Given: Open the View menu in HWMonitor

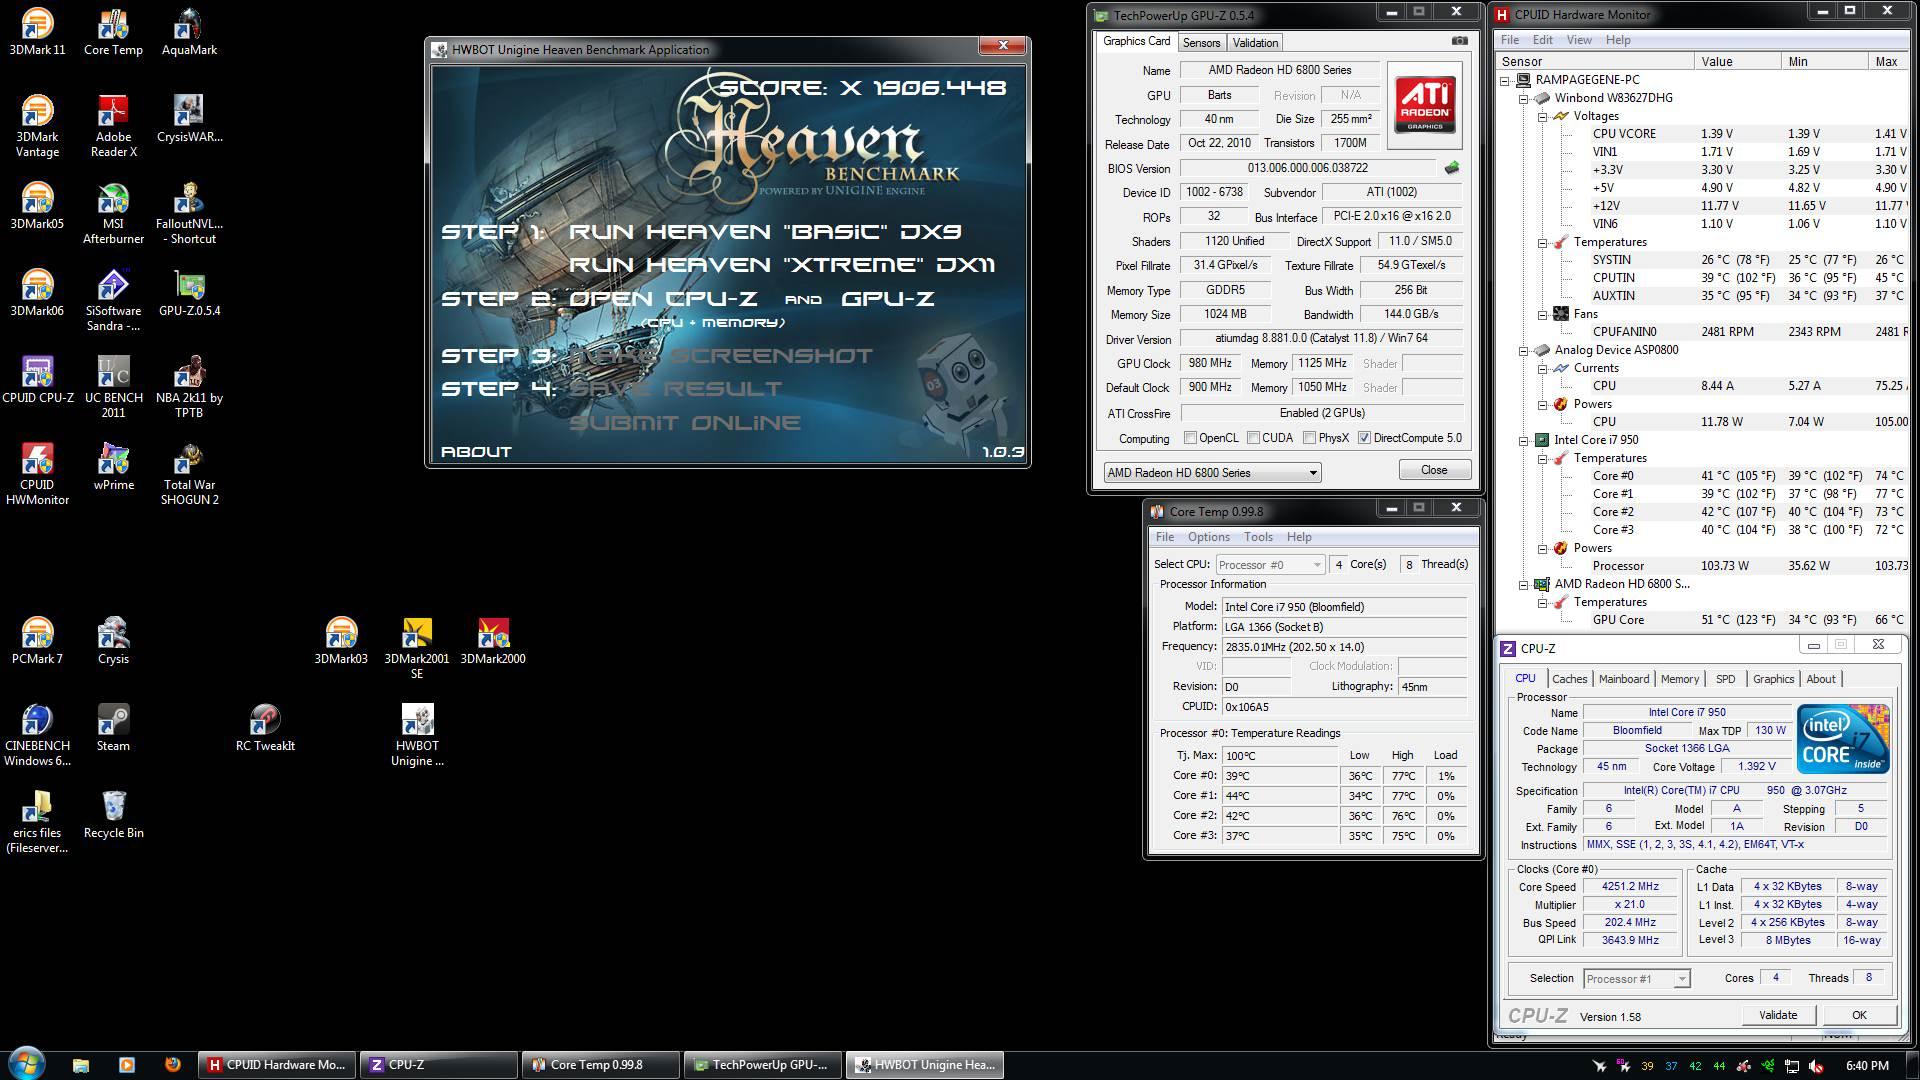Looking at the screenshot, I should click(1579, 40).
